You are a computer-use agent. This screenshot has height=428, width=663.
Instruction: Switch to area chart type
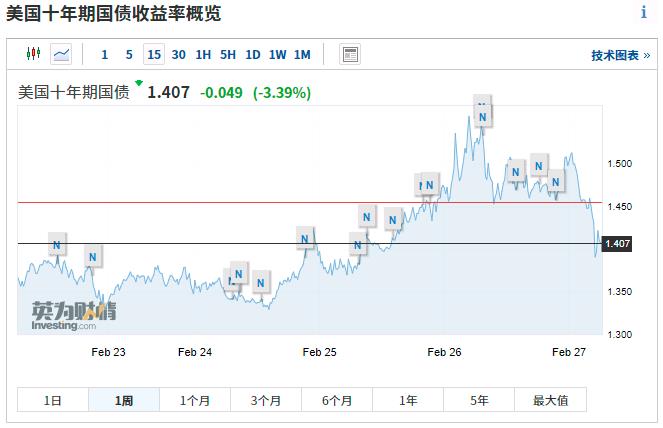[x=62, y=54]
